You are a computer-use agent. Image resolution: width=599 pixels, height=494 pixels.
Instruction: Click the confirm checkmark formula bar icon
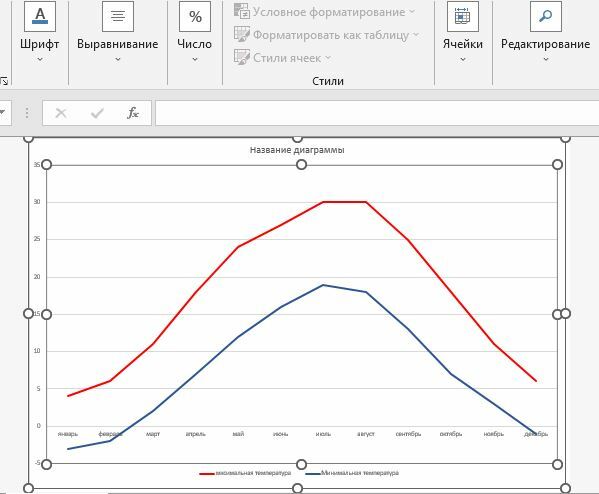click(x=97, y=113)
